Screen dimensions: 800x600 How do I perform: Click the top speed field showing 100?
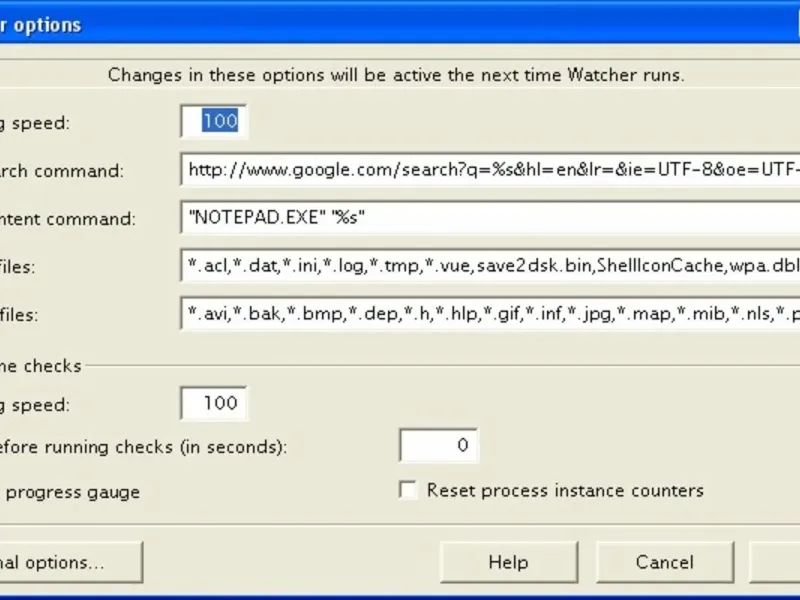(x=214, y=121)
